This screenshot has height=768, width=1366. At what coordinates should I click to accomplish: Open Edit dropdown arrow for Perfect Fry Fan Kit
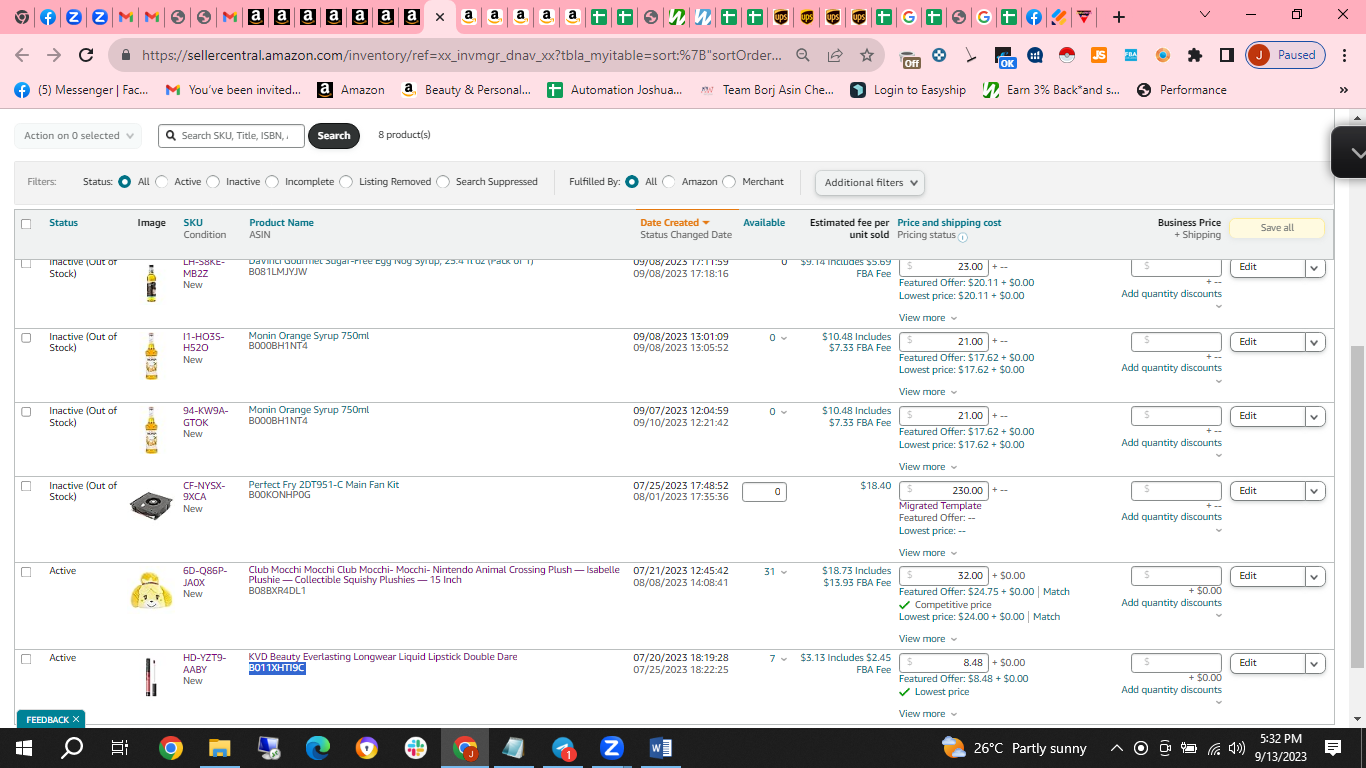pos(1315,491)
